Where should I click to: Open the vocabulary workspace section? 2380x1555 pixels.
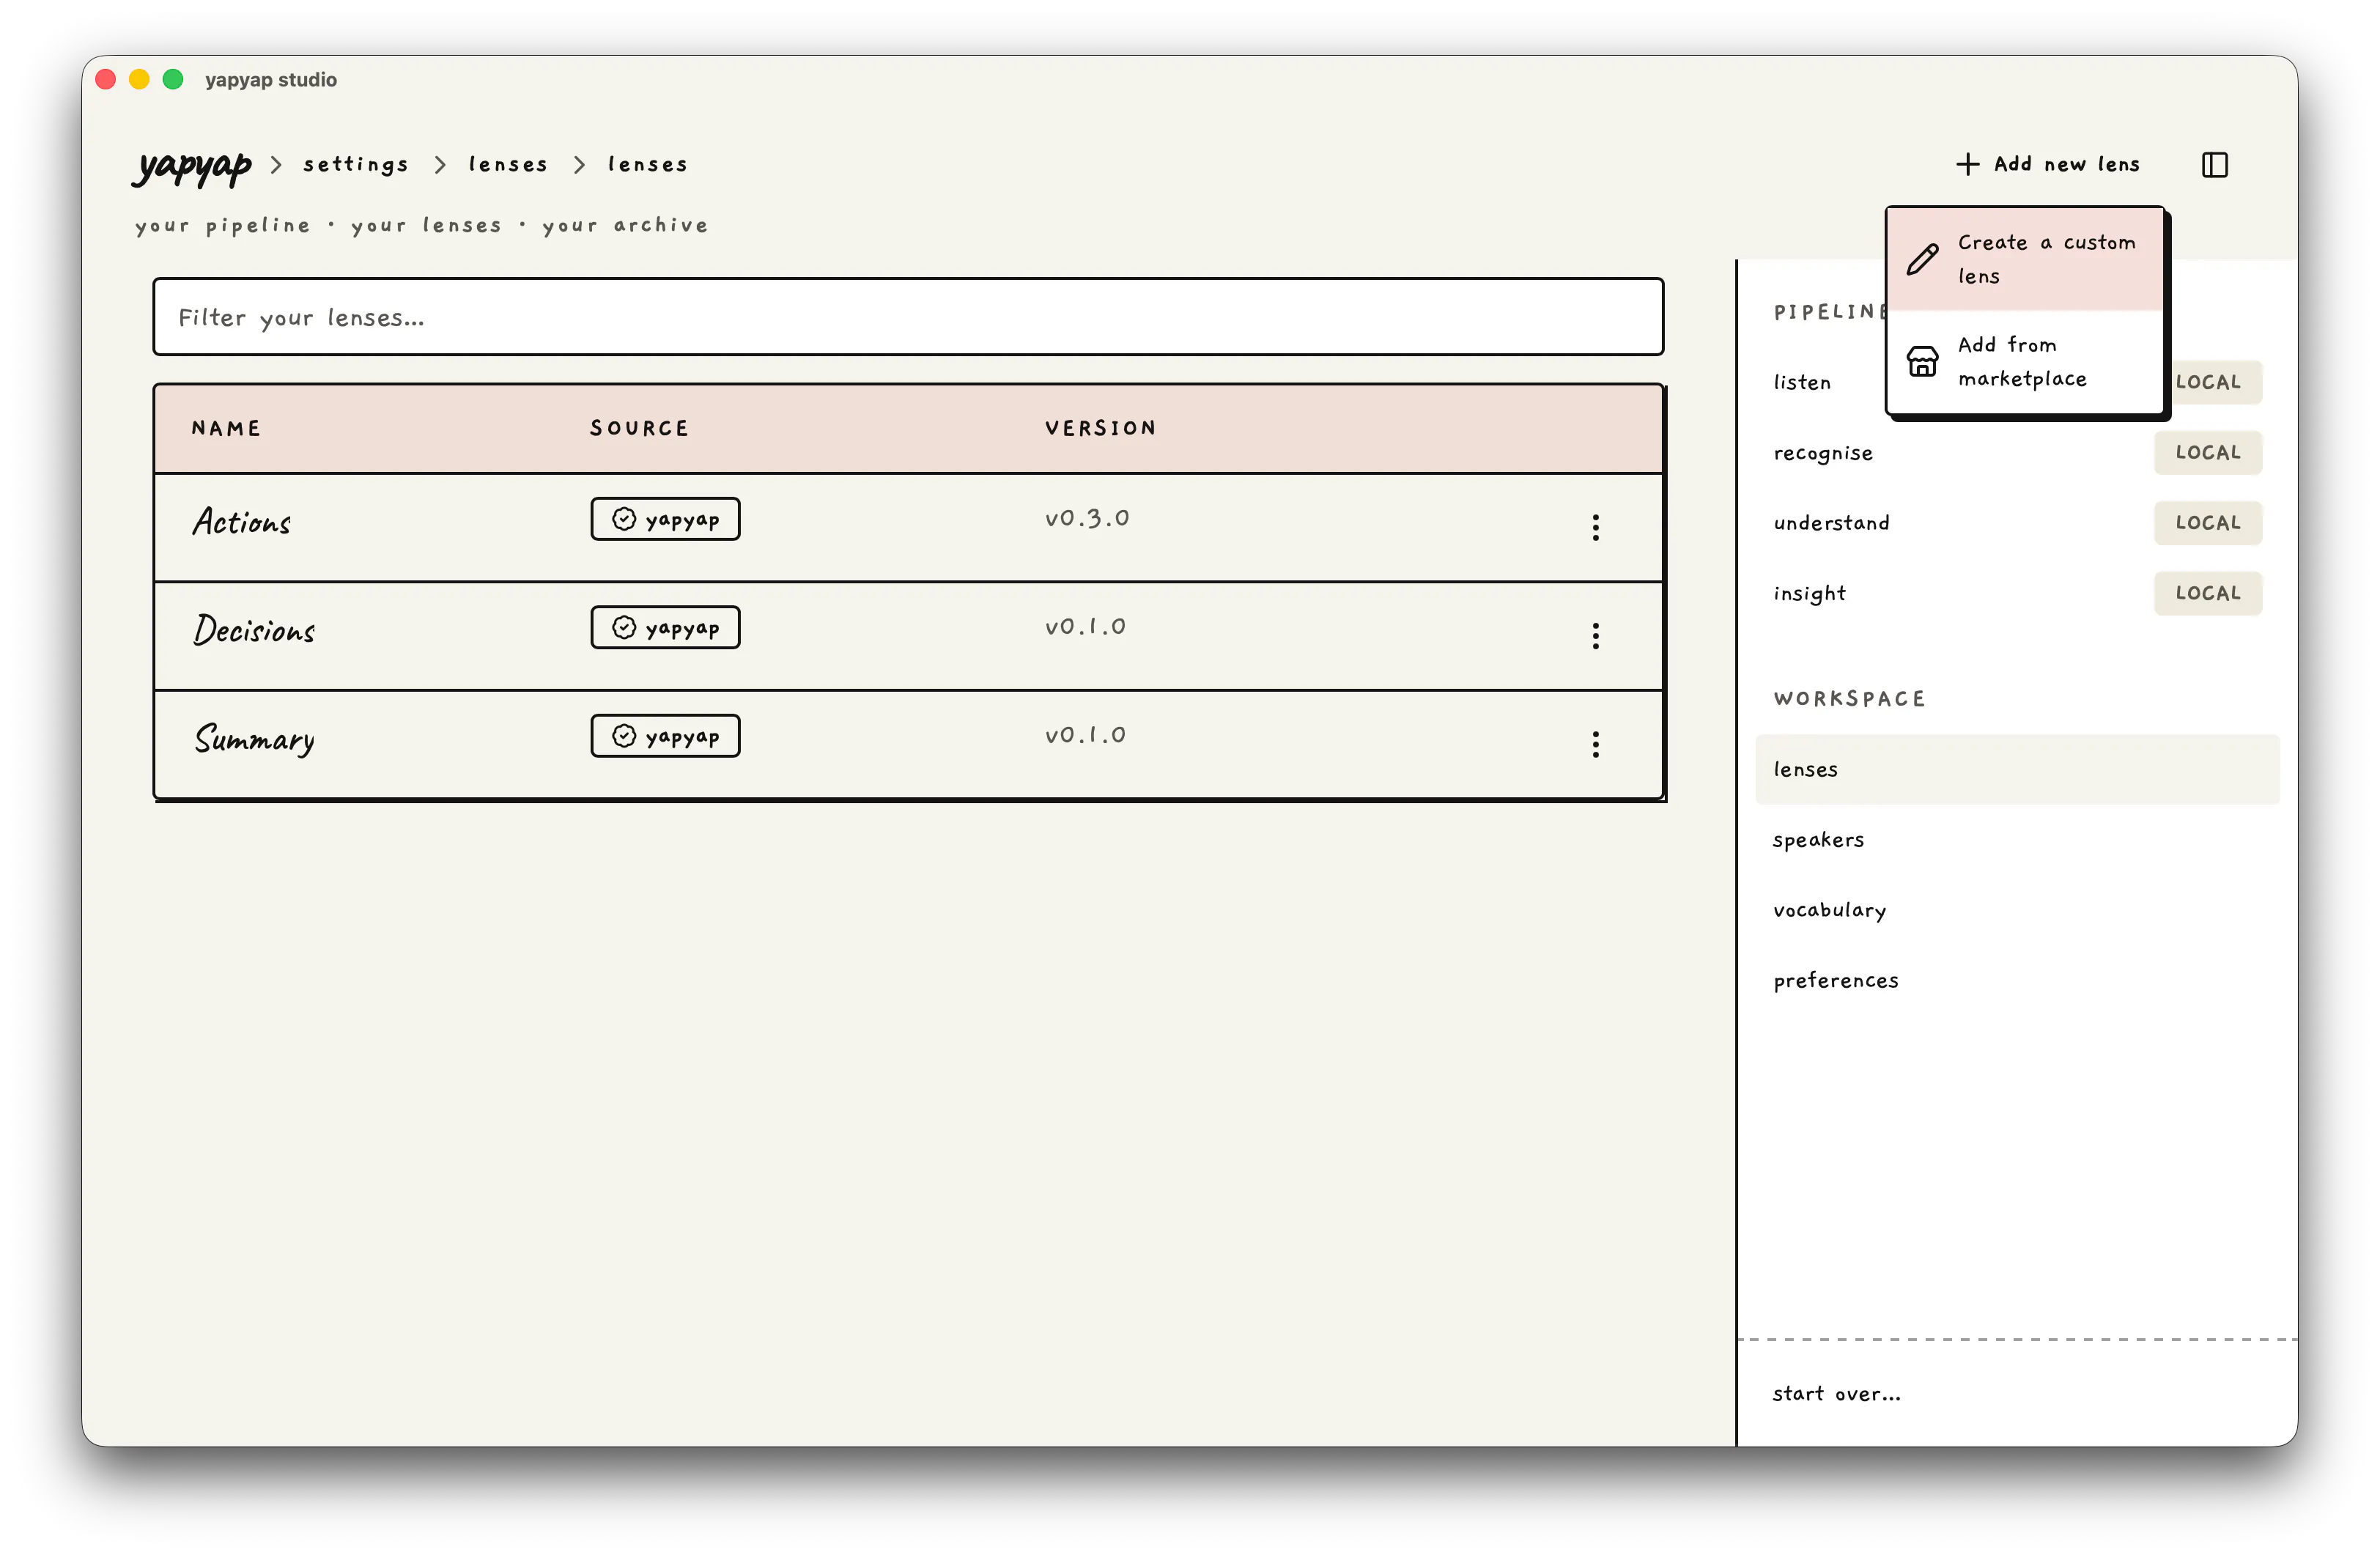[2017, 910]
